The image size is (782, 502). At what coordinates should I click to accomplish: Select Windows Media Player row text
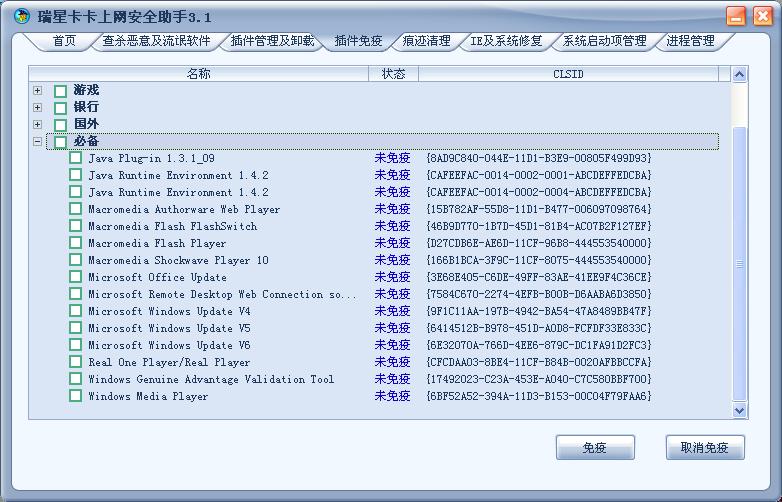coord(148,396)
